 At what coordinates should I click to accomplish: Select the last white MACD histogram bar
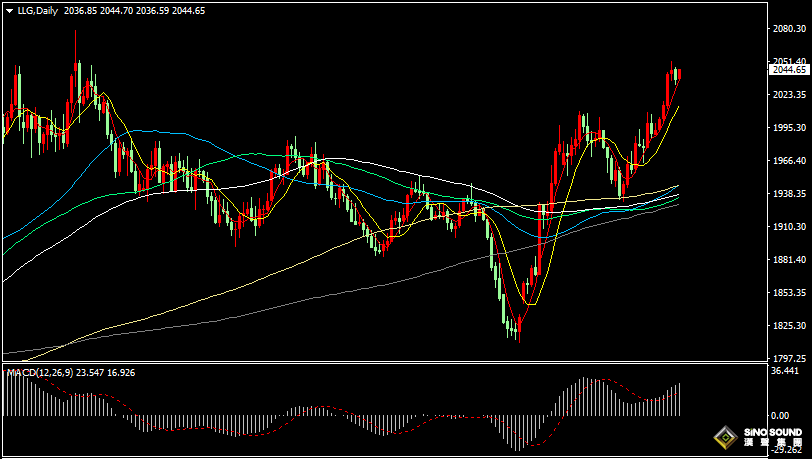pos(679,399)
